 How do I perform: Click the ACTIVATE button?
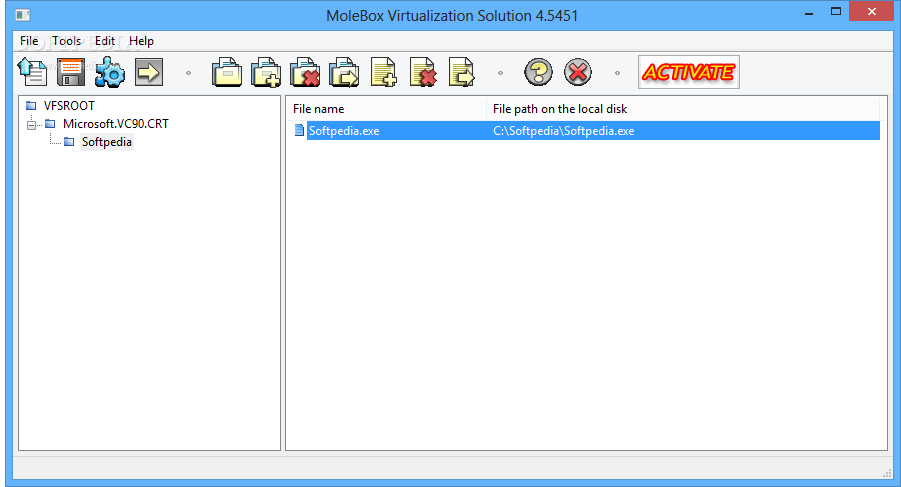click(688, 72)
